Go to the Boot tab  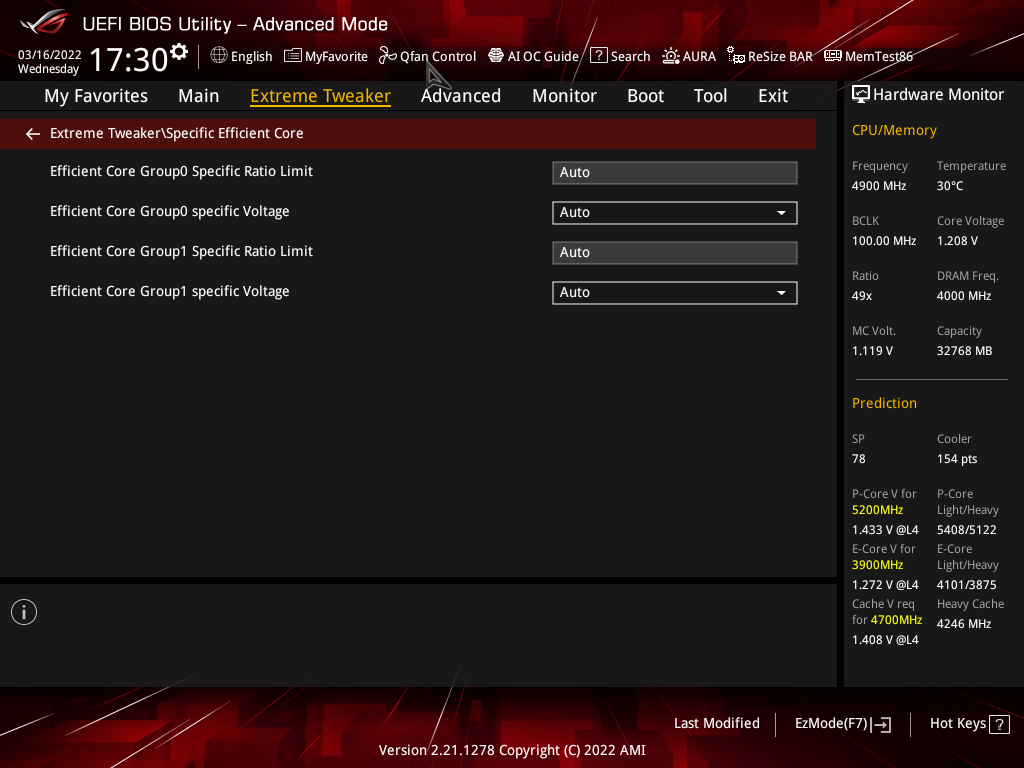645,96
